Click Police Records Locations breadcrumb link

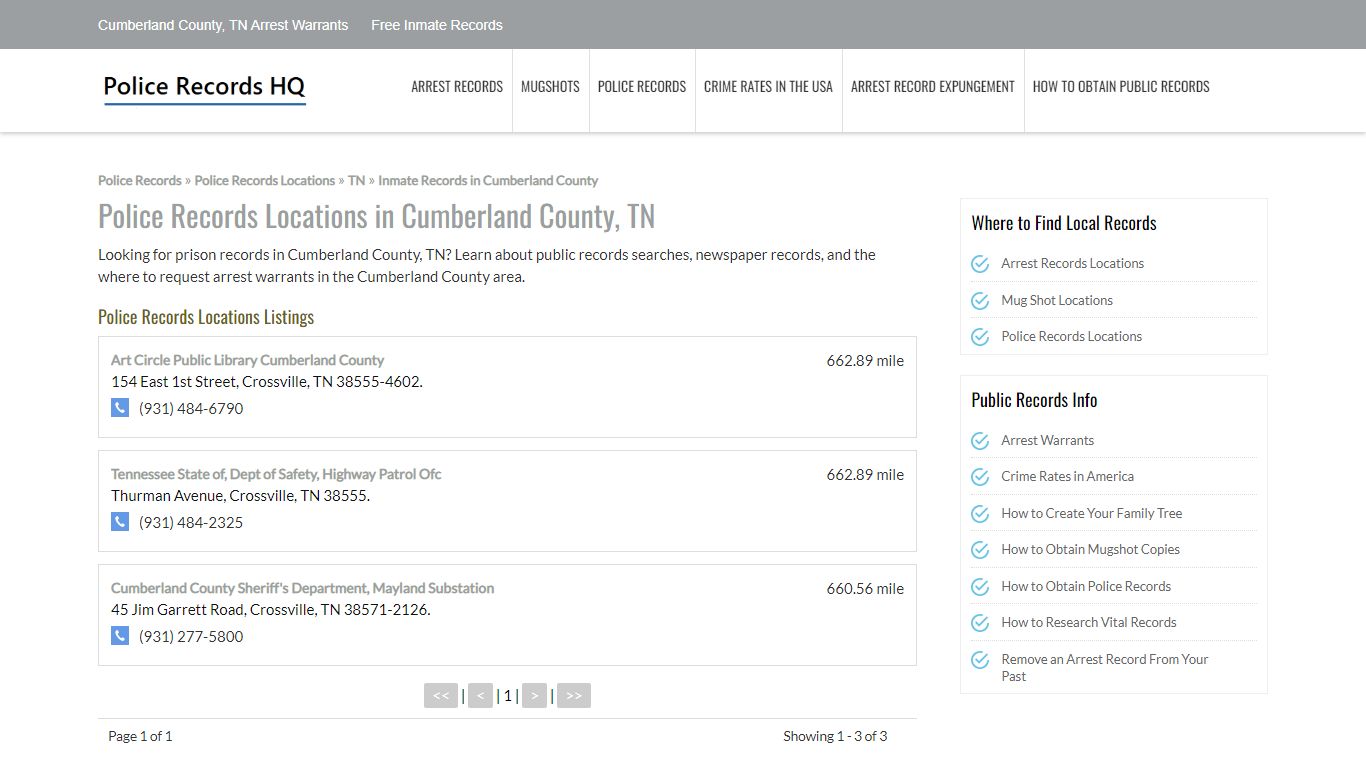point(265,181)
